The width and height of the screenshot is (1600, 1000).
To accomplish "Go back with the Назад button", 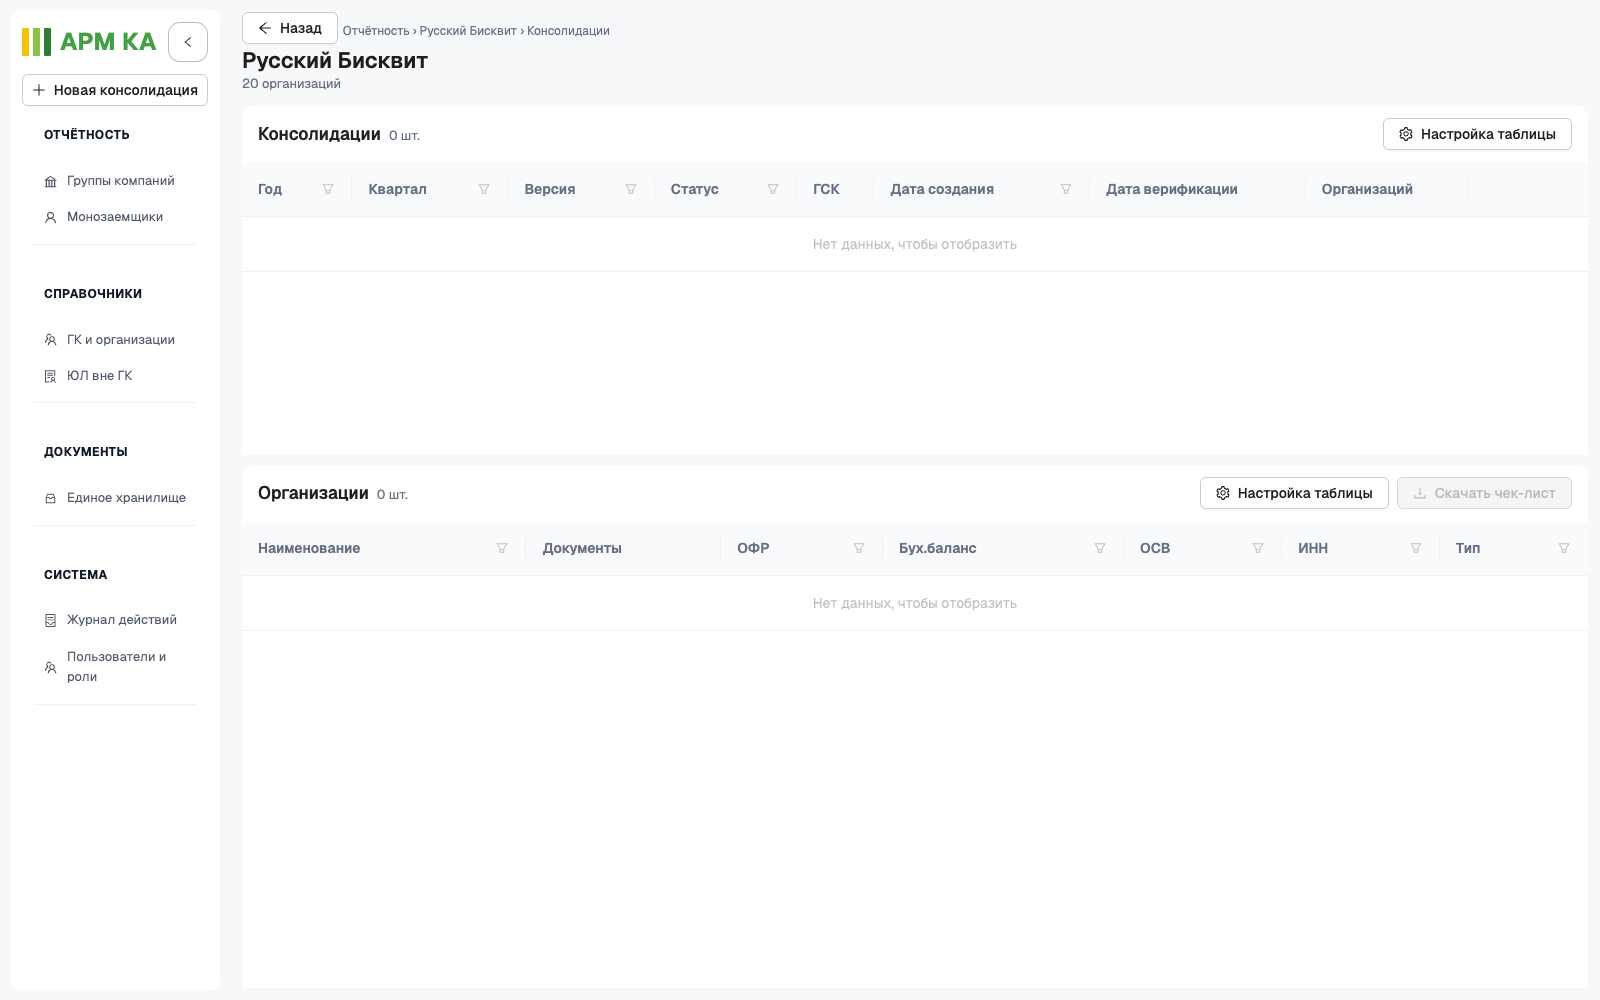I will pos(290,28).
